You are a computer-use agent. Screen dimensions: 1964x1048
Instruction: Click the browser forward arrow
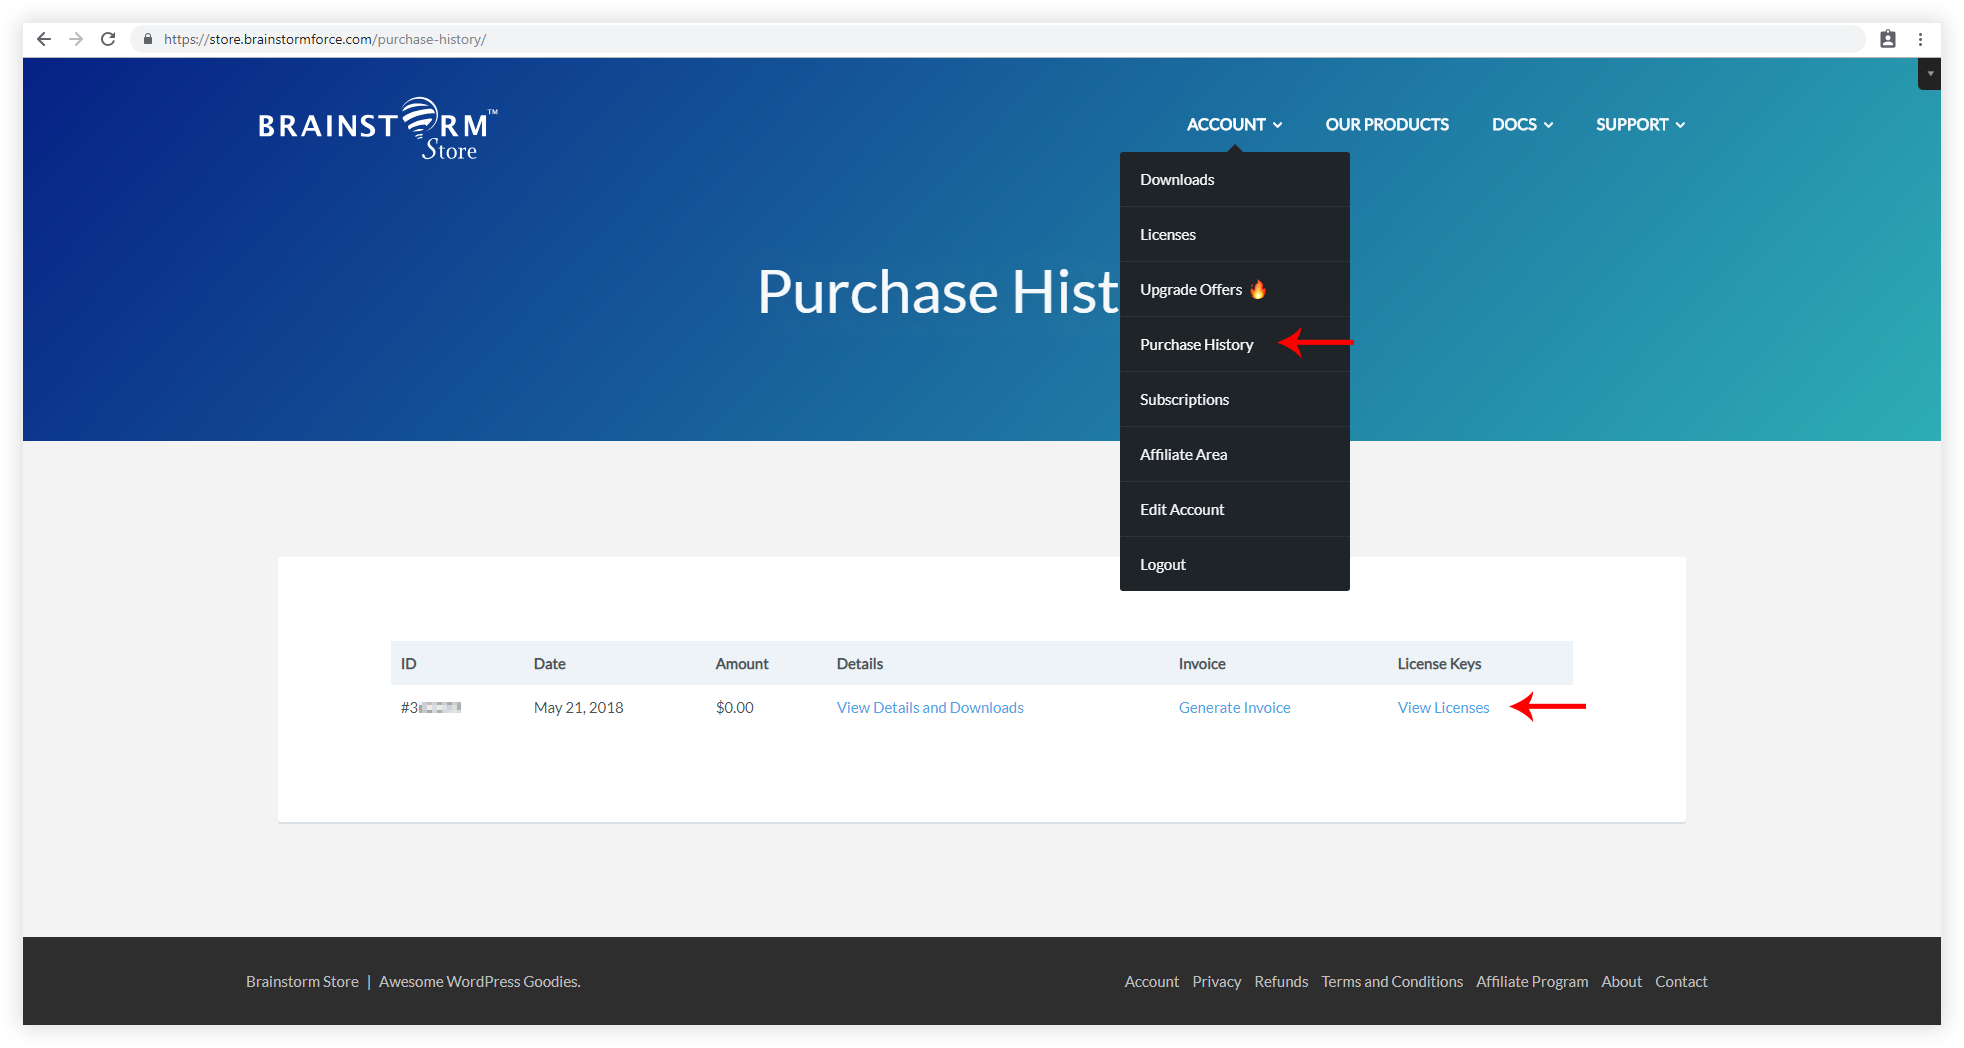[76, 39]
